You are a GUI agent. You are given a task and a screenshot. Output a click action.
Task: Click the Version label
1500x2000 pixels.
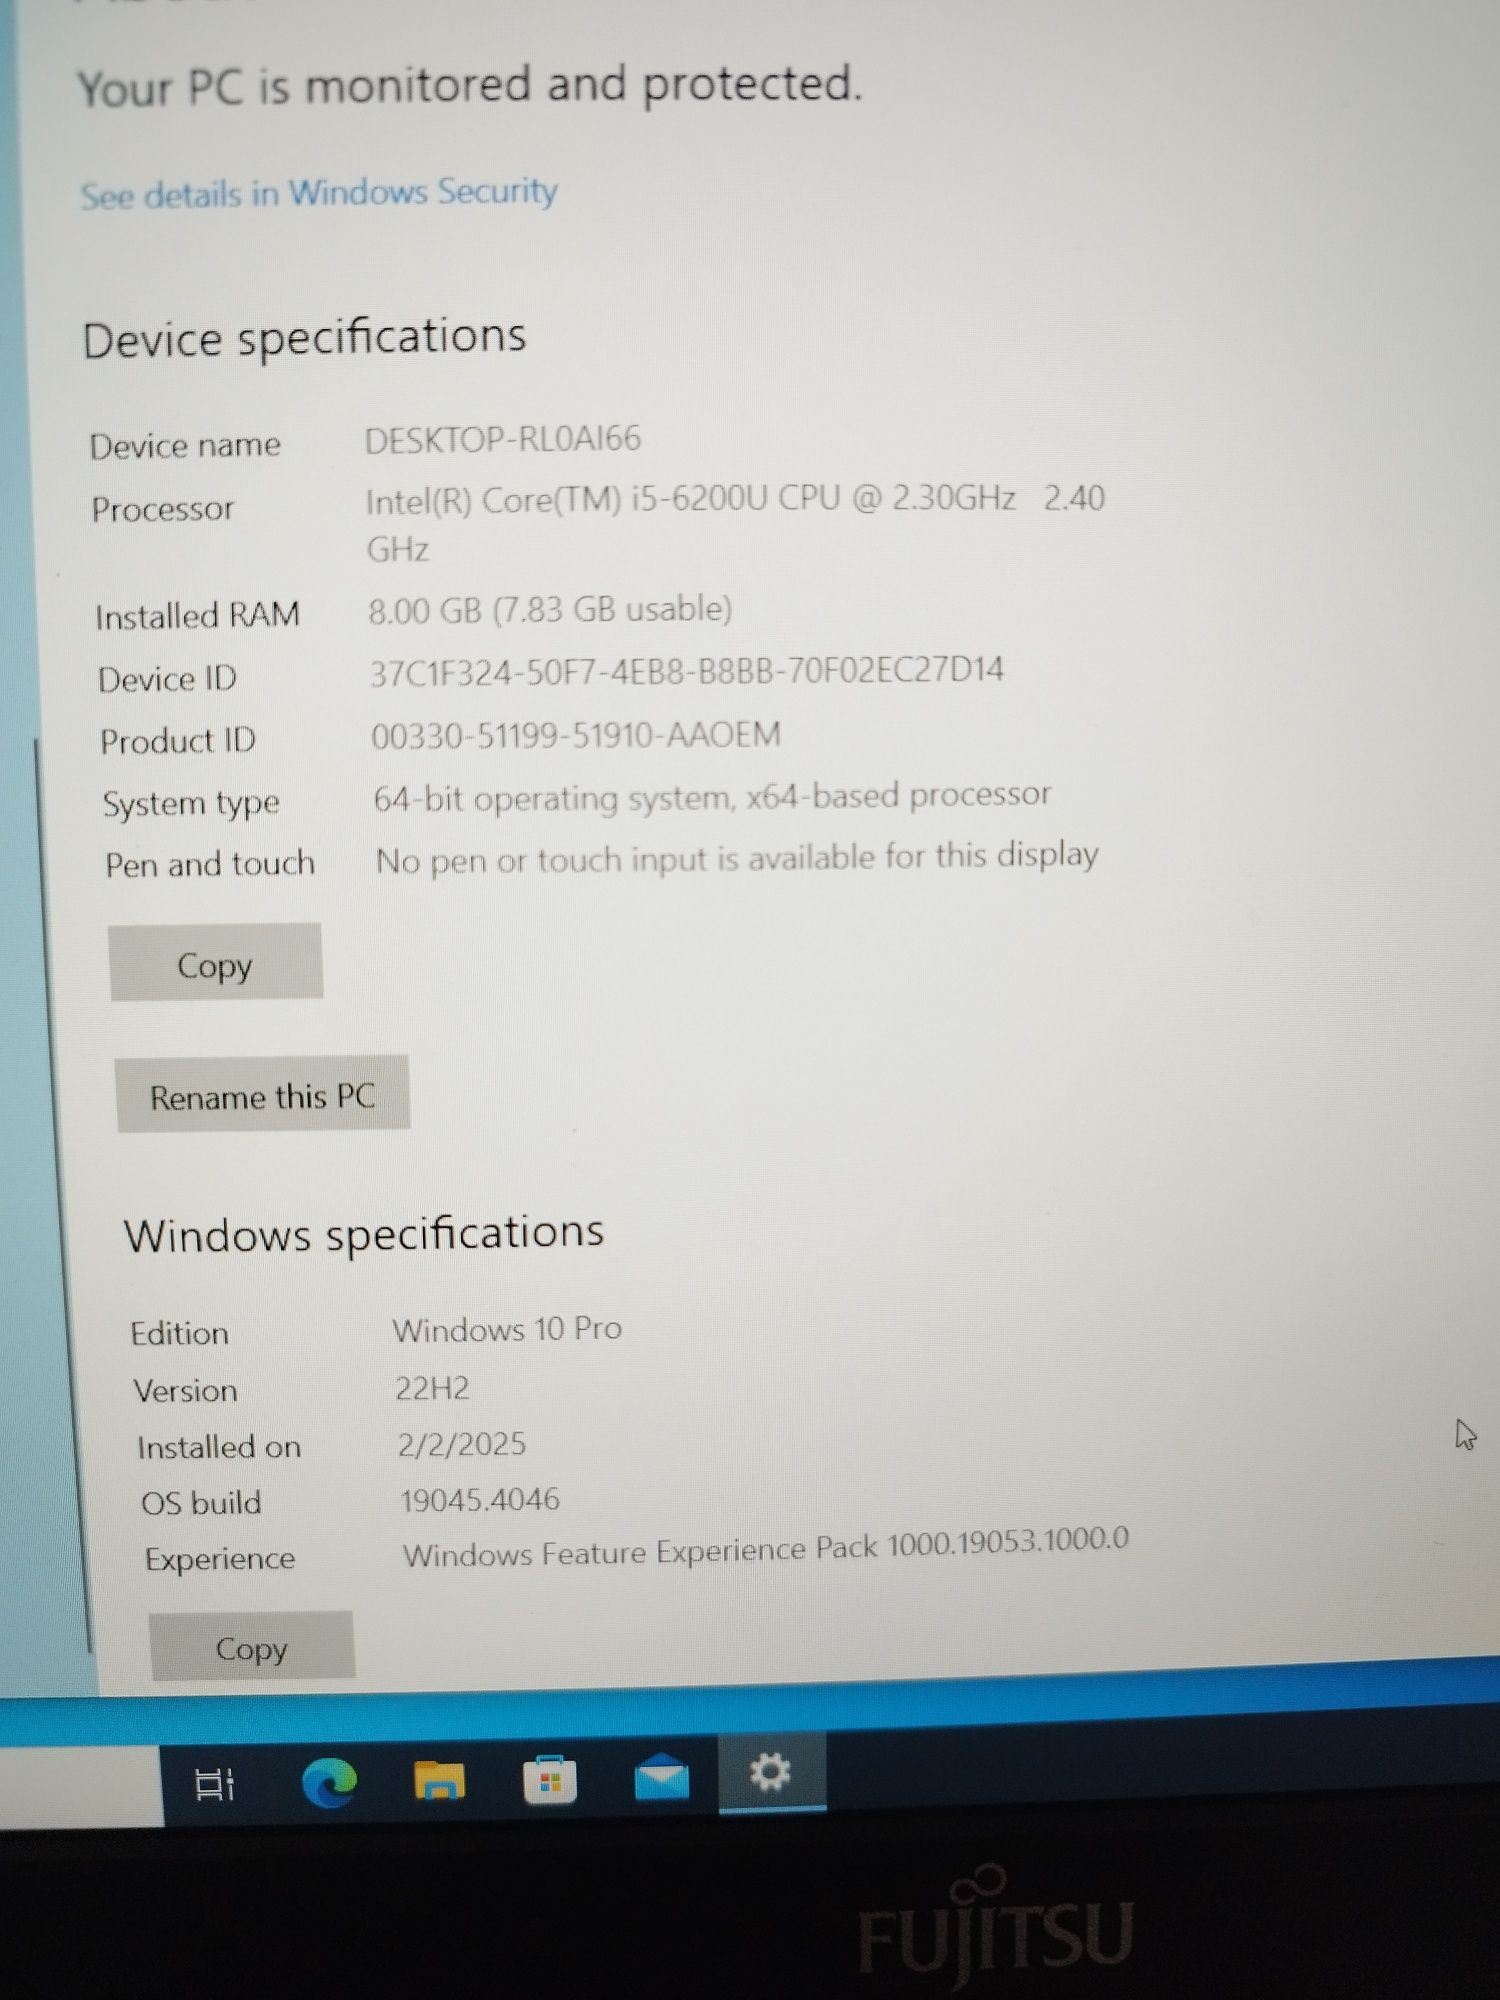tap(186, 1390)
